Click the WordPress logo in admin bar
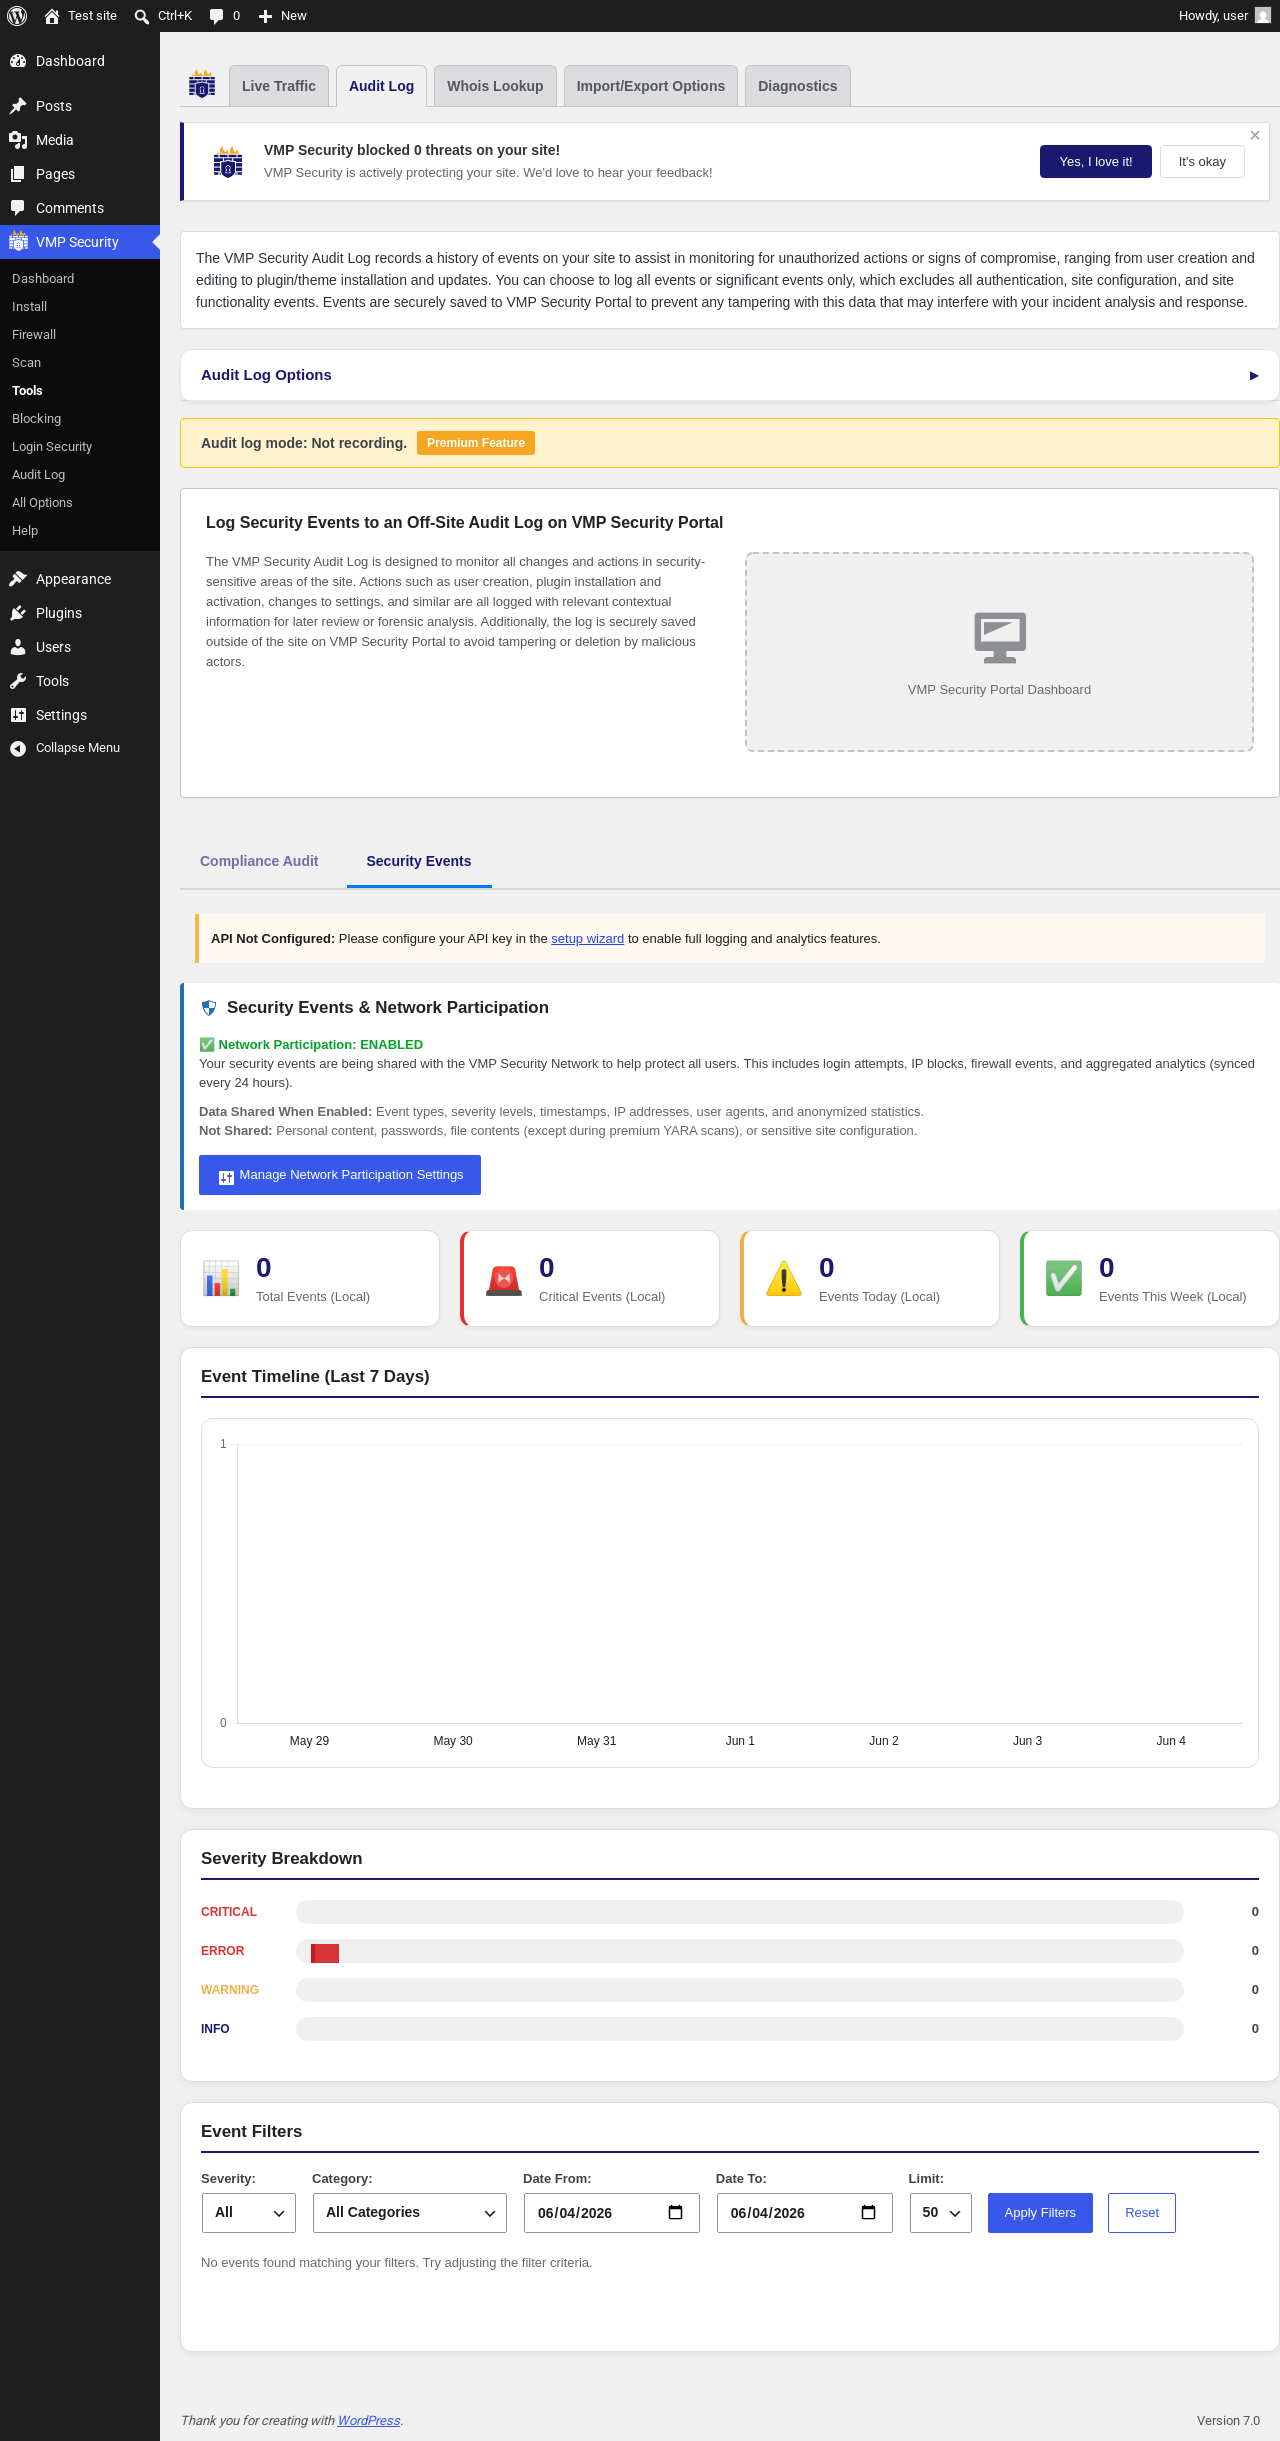The image size is (1280, 2441). pyautogui.click(x=17, y=16)
